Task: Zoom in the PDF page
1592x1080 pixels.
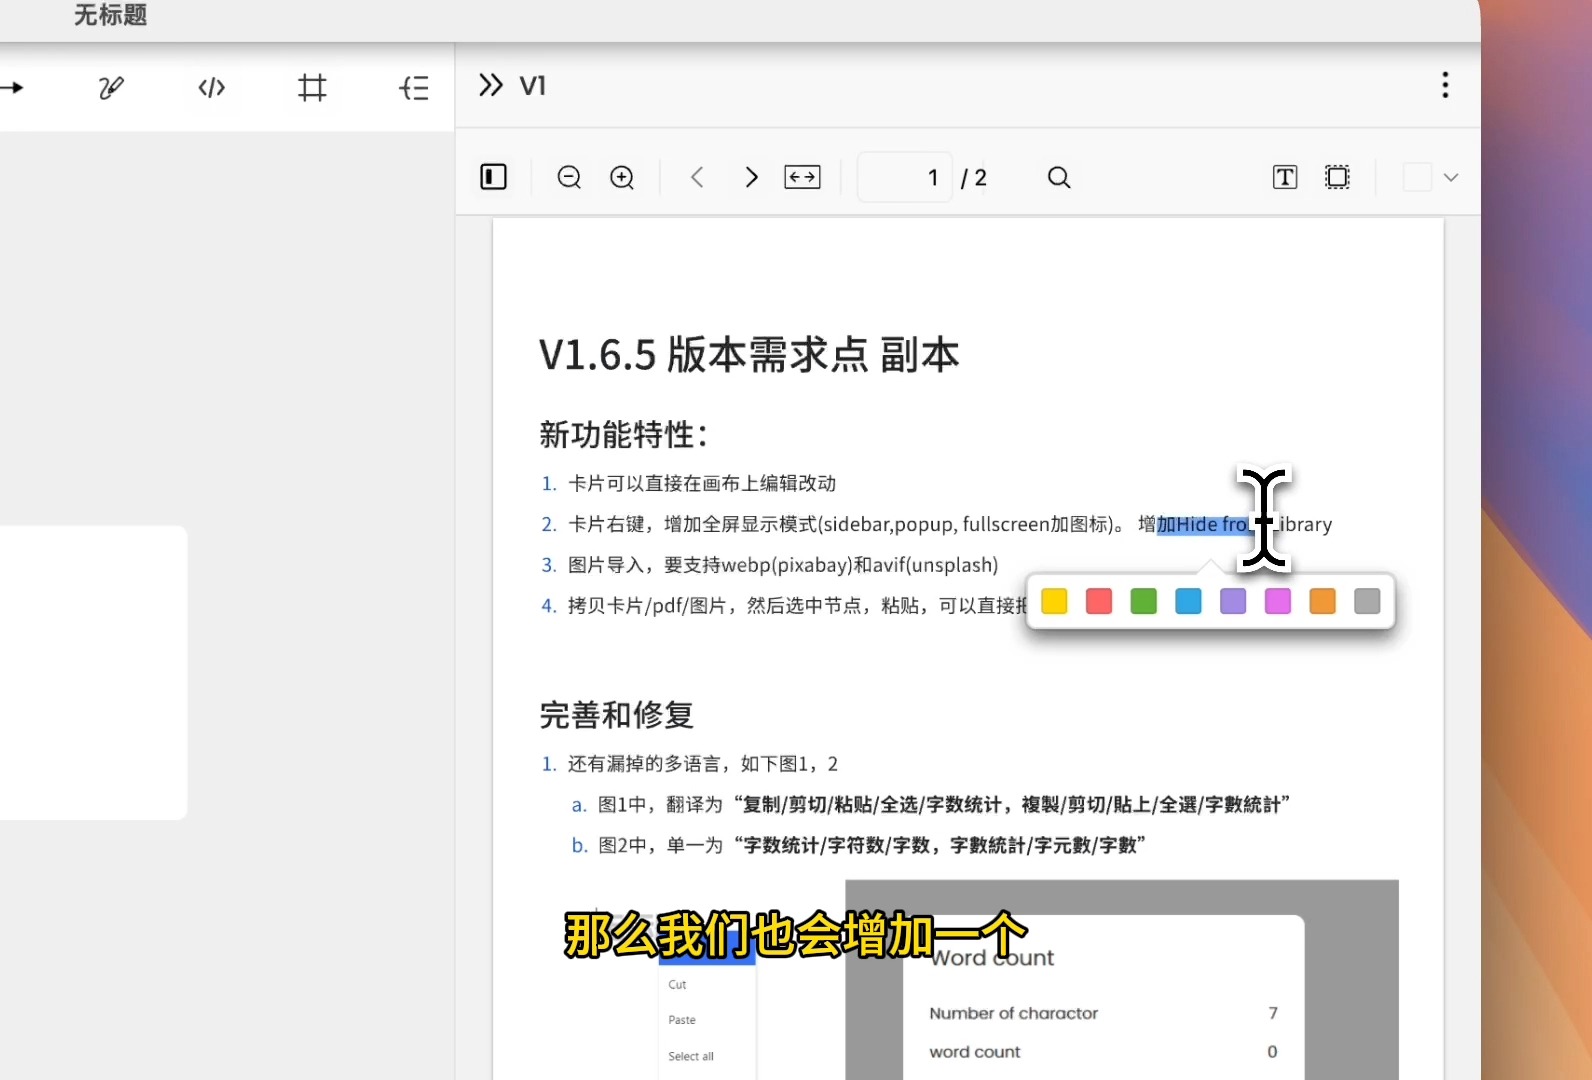Action: coord(622,177)
